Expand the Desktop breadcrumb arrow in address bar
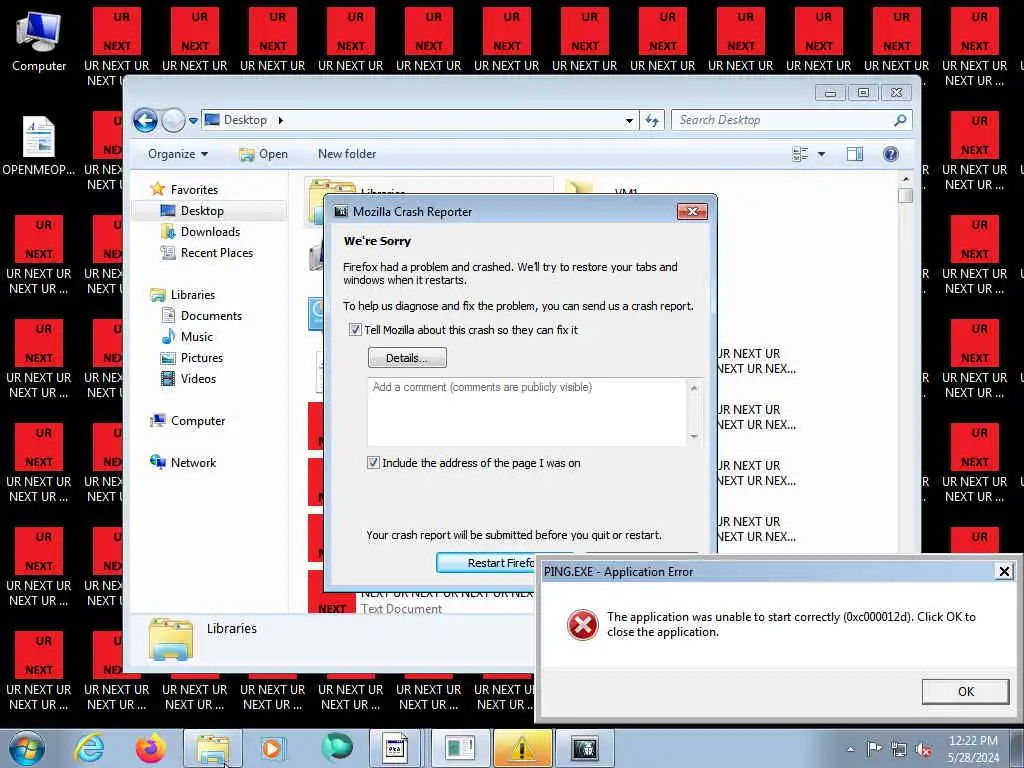The image size is (1024, 768). [x=281, y=120]
